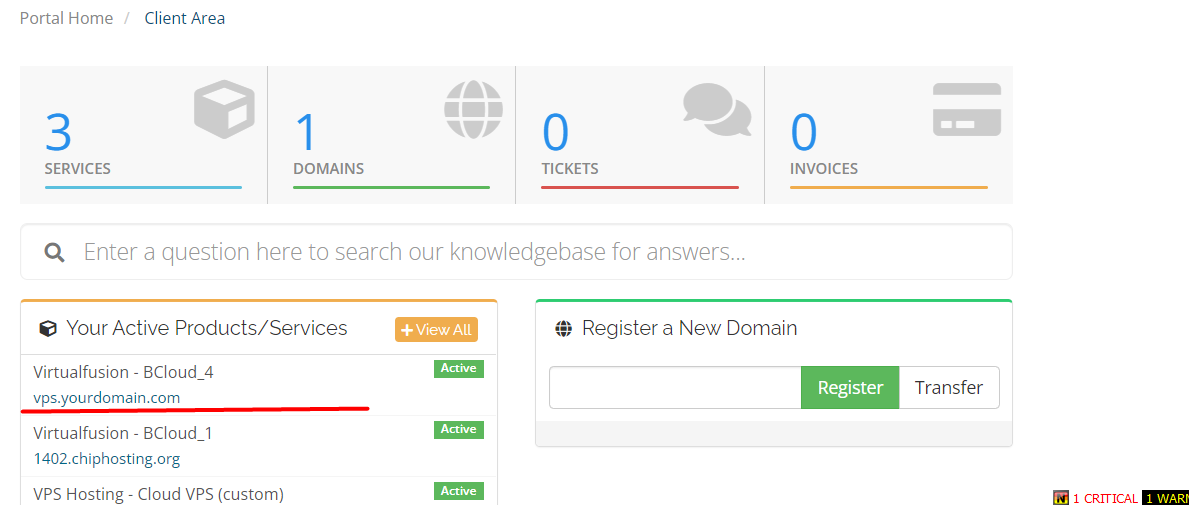Click the globe icon beside Register a New Domain
1189x505 pixels.
tap(563, 329)
